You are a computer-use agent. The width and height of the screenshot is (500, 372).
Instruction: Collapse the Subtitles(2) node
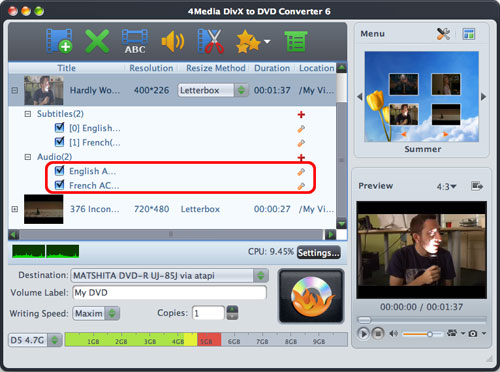pos(28,114)
